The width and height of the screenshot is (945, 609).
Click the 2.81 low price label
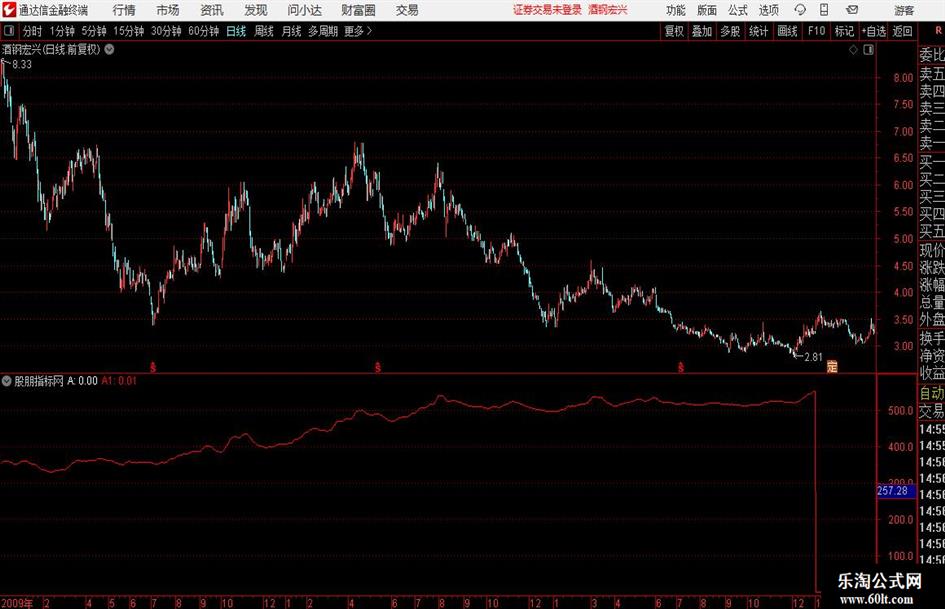813,357
